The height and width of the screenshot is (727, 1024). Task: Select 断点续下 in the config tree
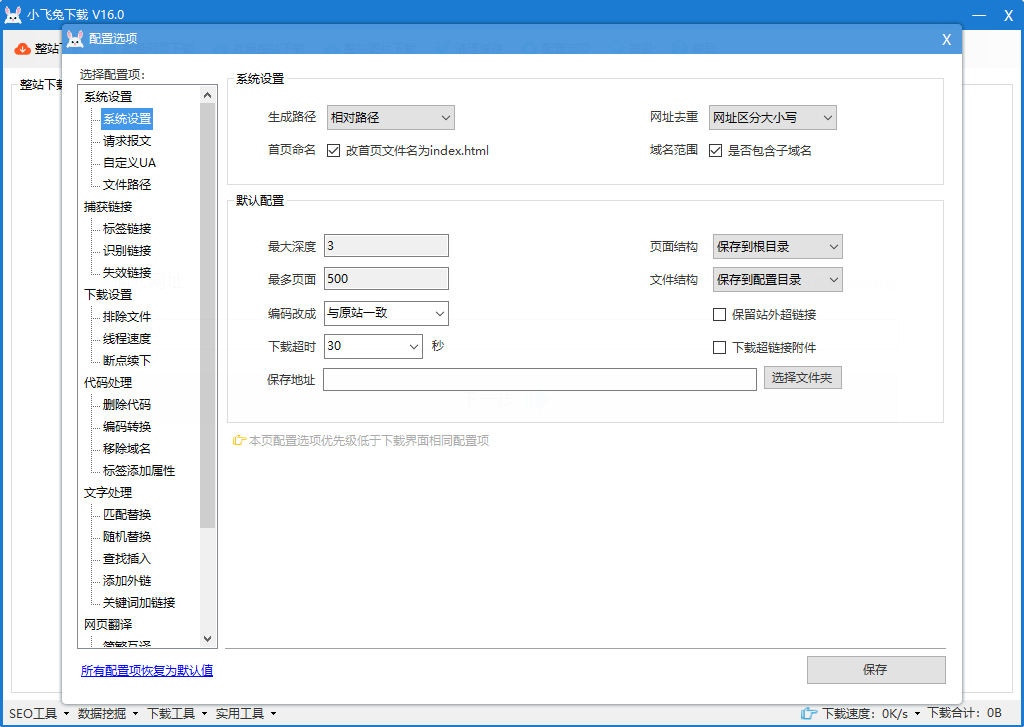127,361
